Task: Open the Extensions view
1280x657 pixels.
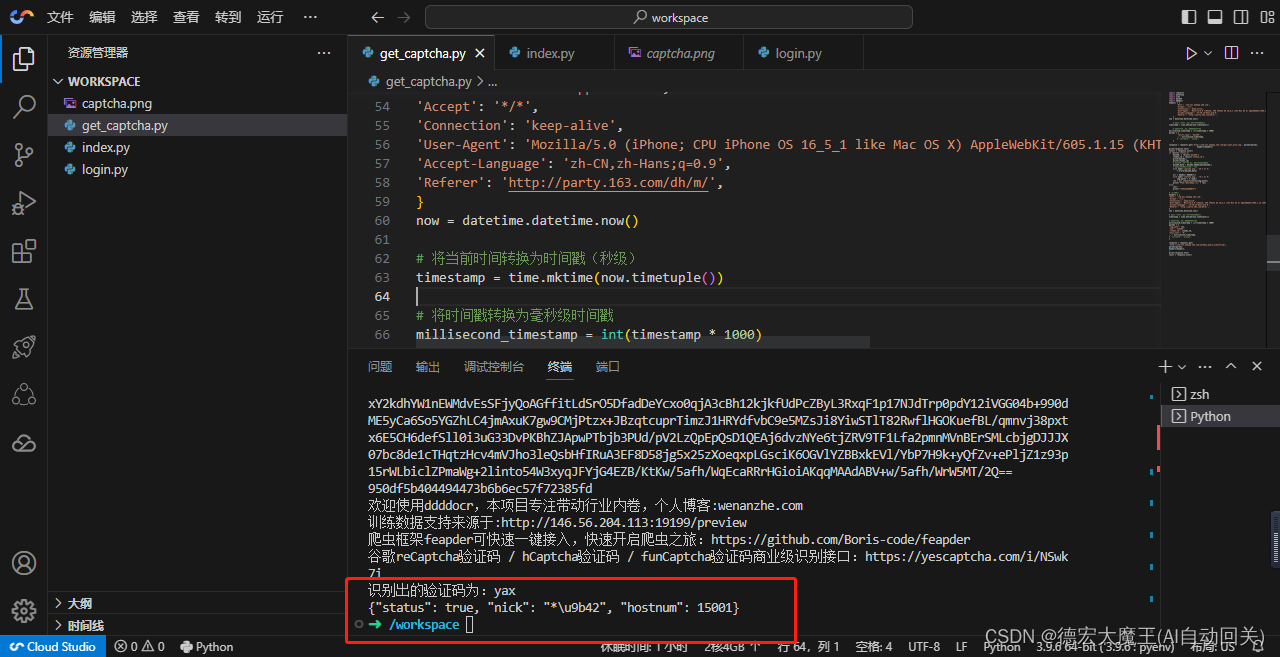Action: pos(24,251)
